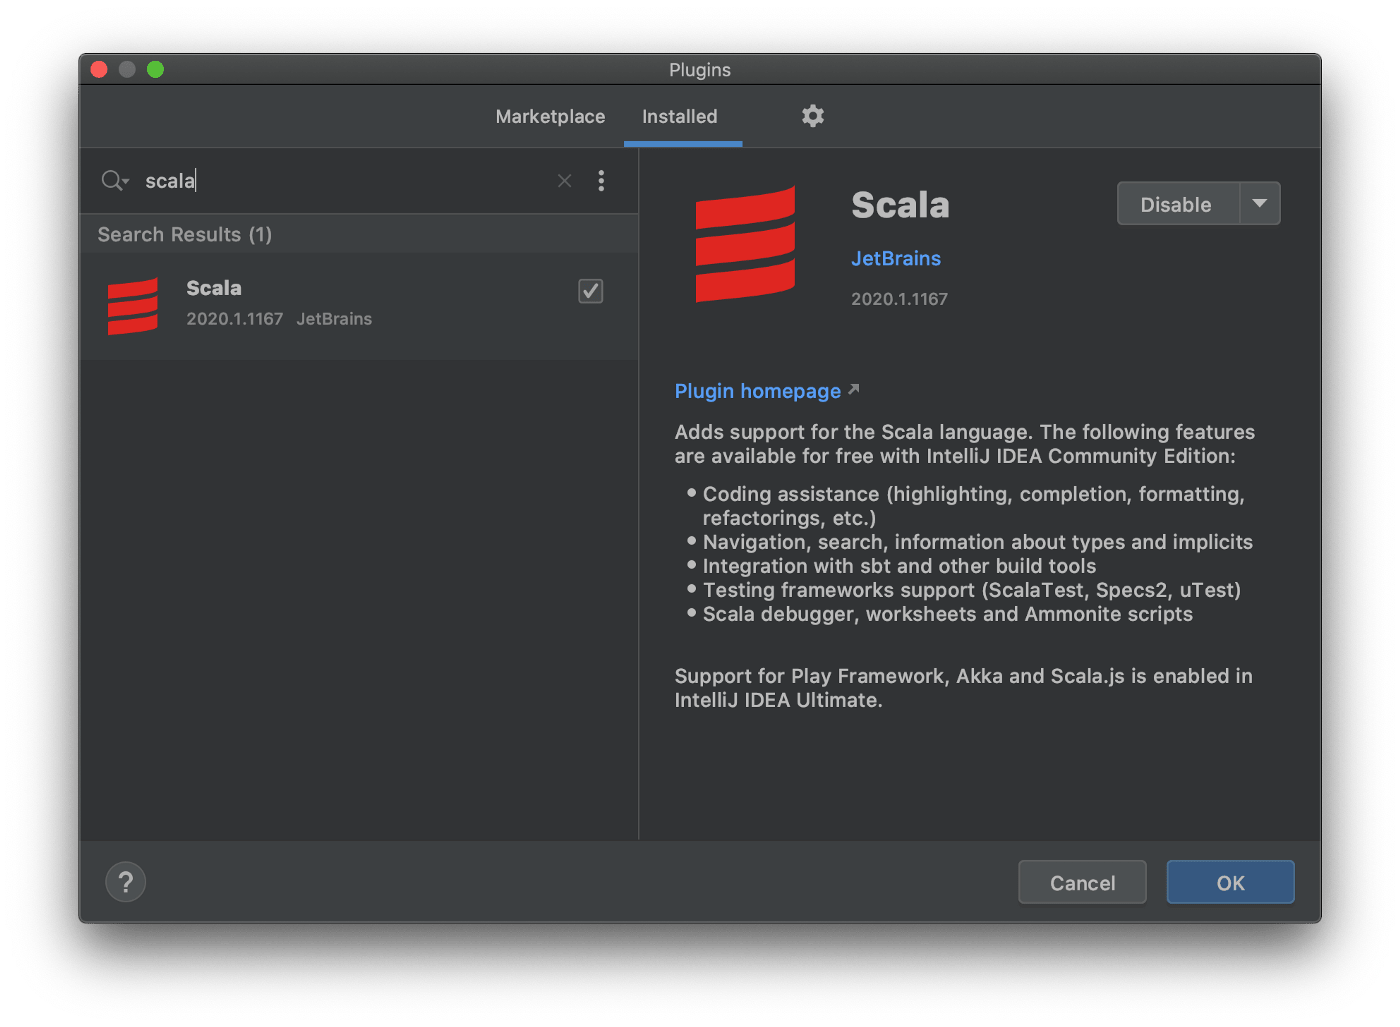Image resolution: width=1400 pixels, height=1027 pixels.
Task: Click the Cancel button
Action: click(x=1082, y=883)
